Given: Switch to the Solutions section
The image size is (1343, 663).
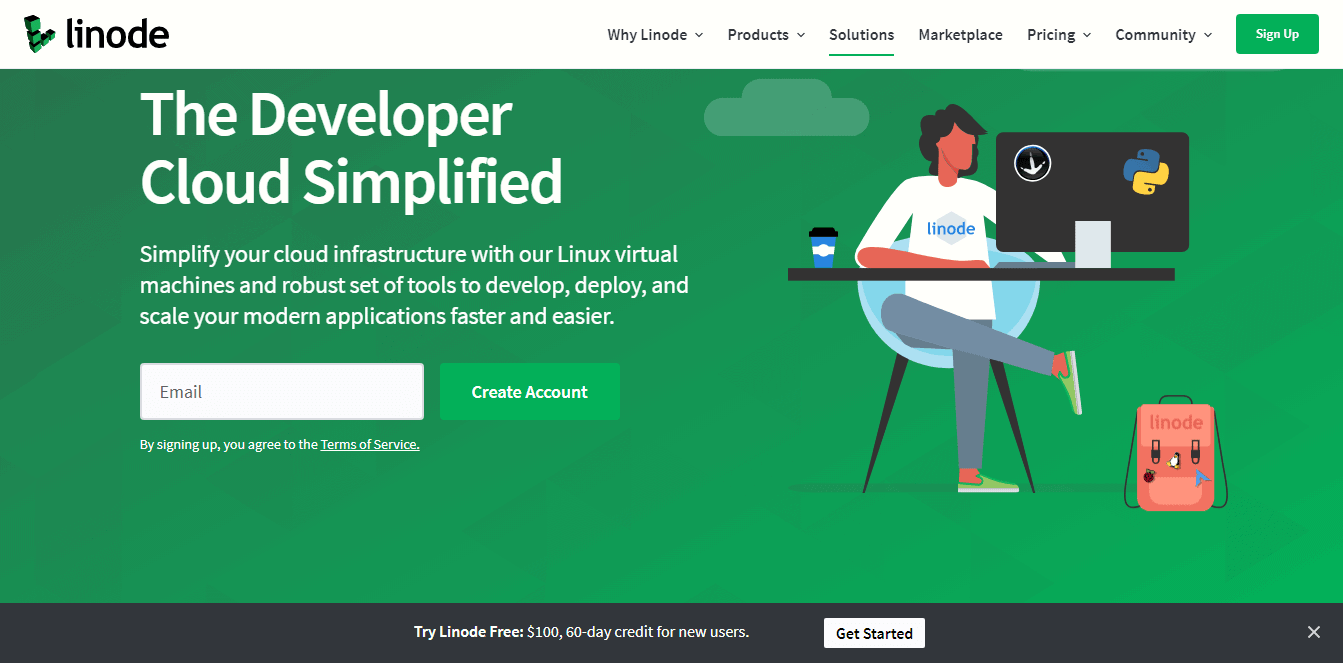Looking at the screenshot, I should click(861, 34).
